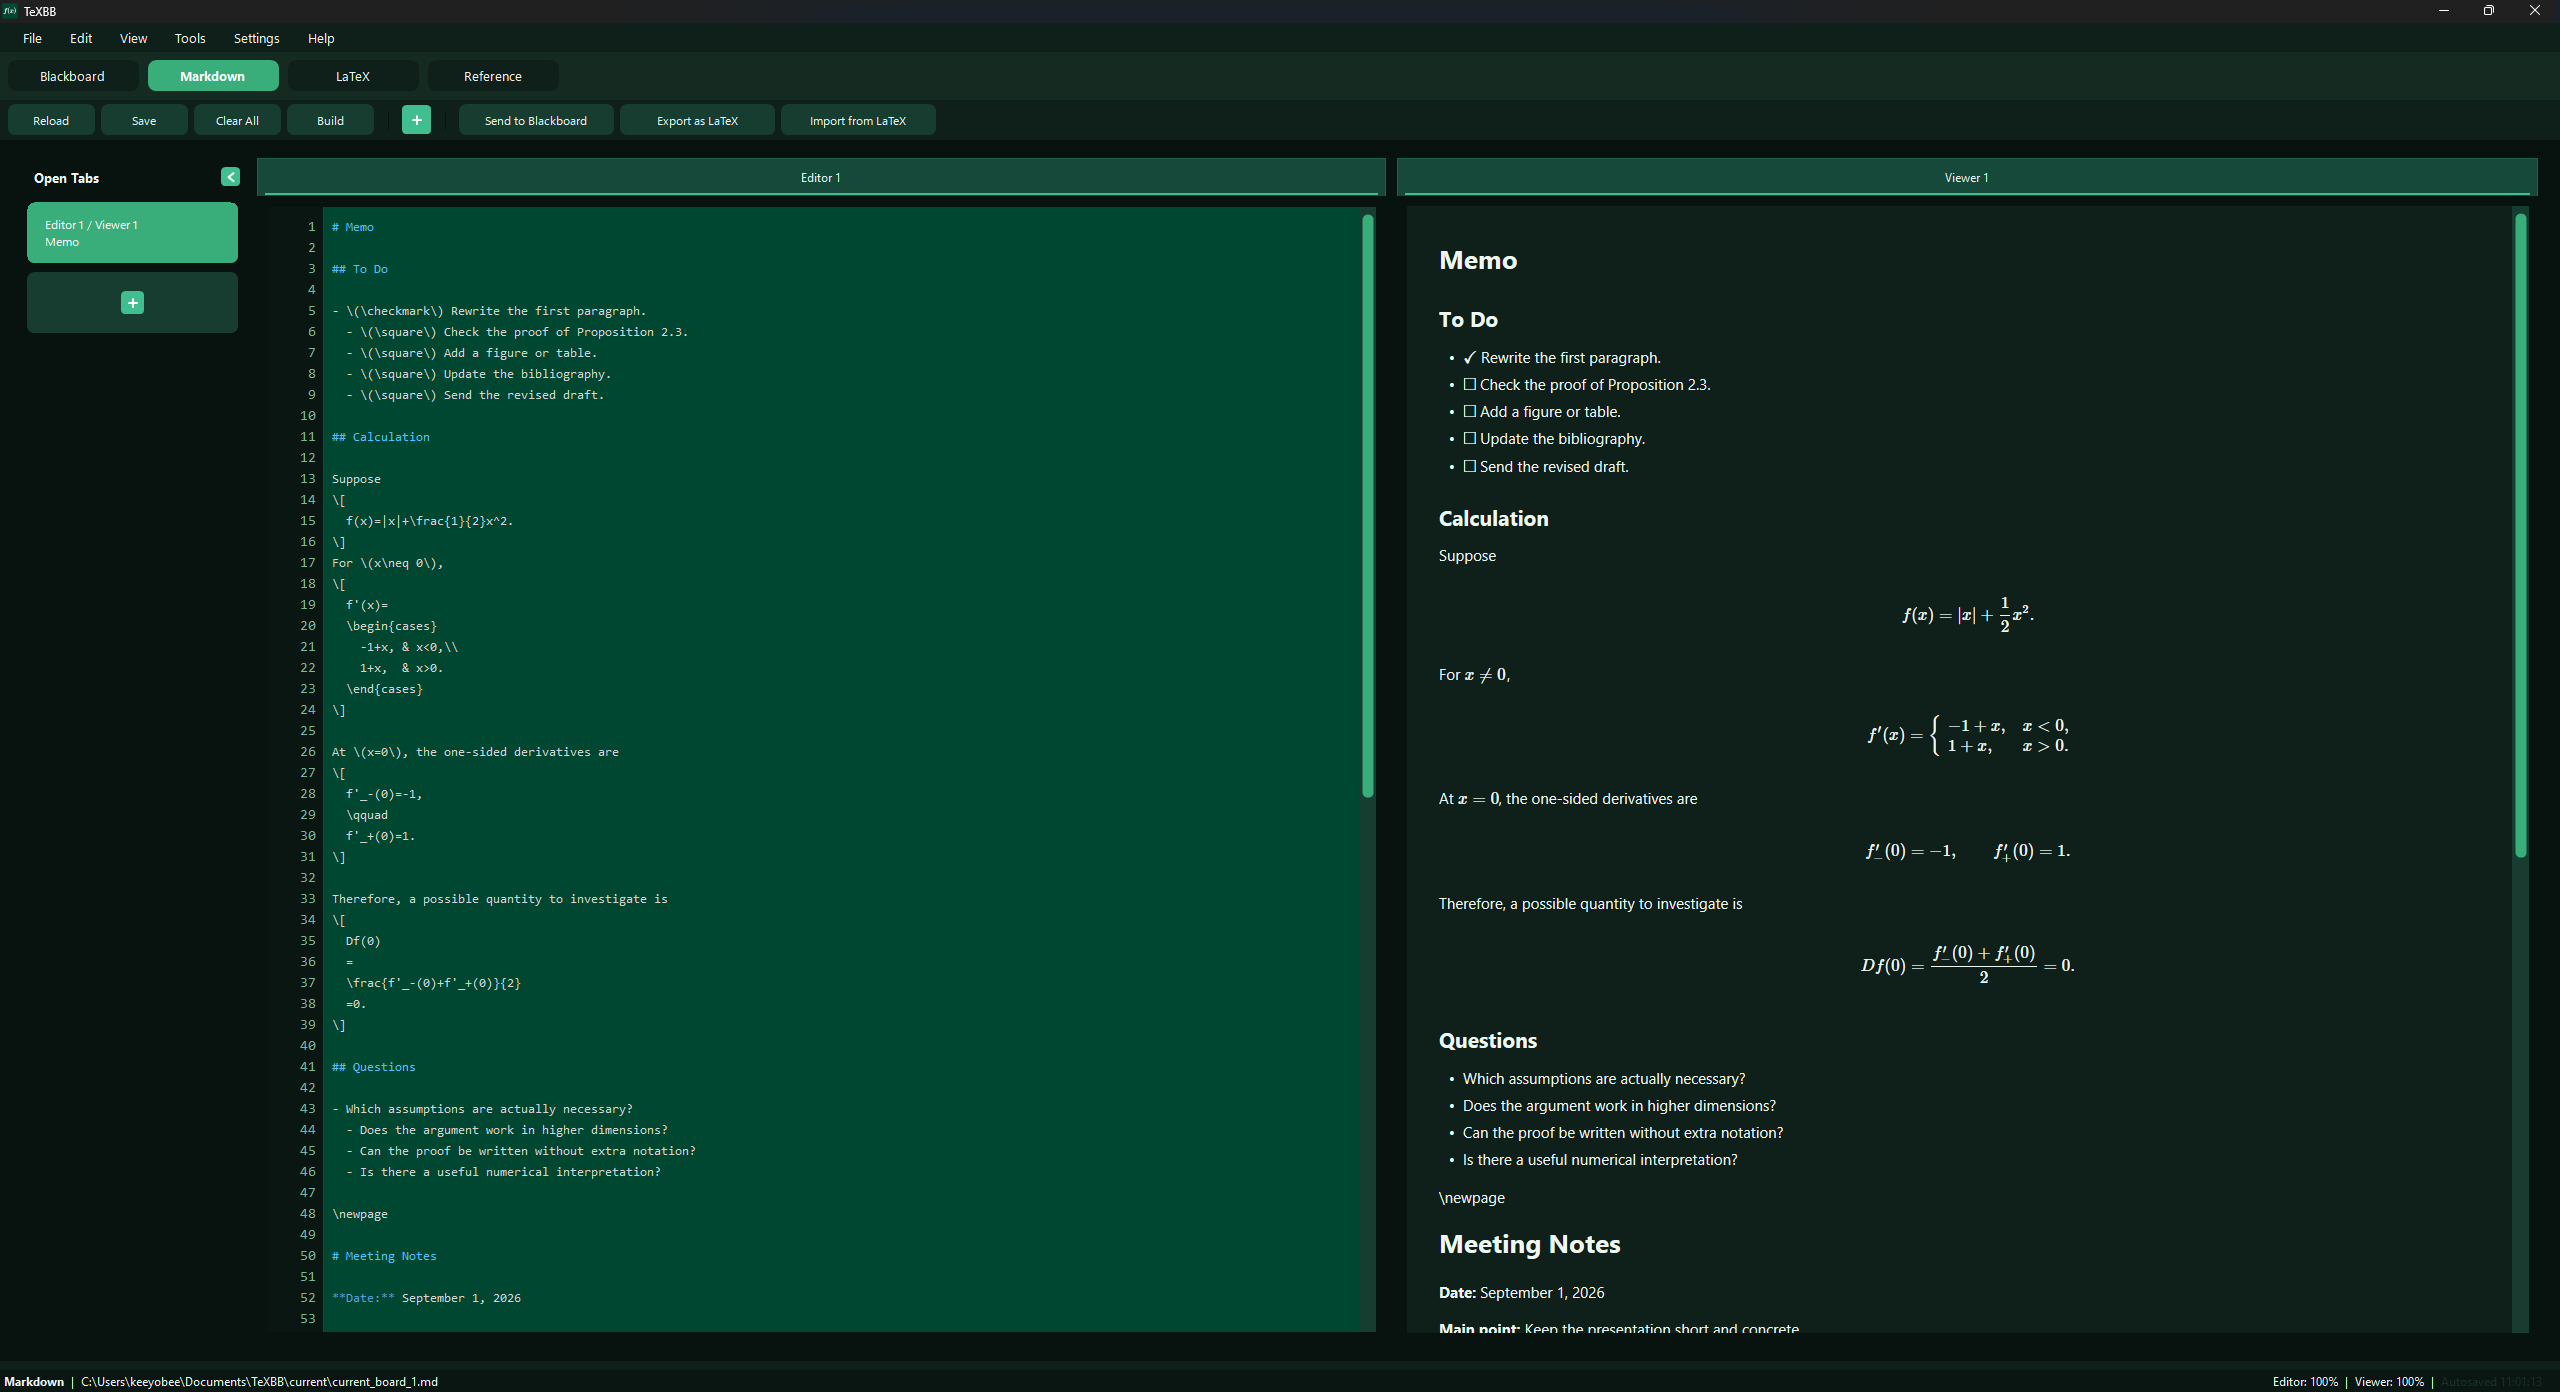This screenshot has height=1392, width=2560.
Task: Click the Viewer 1 pane header
Action: (1966, 177)
